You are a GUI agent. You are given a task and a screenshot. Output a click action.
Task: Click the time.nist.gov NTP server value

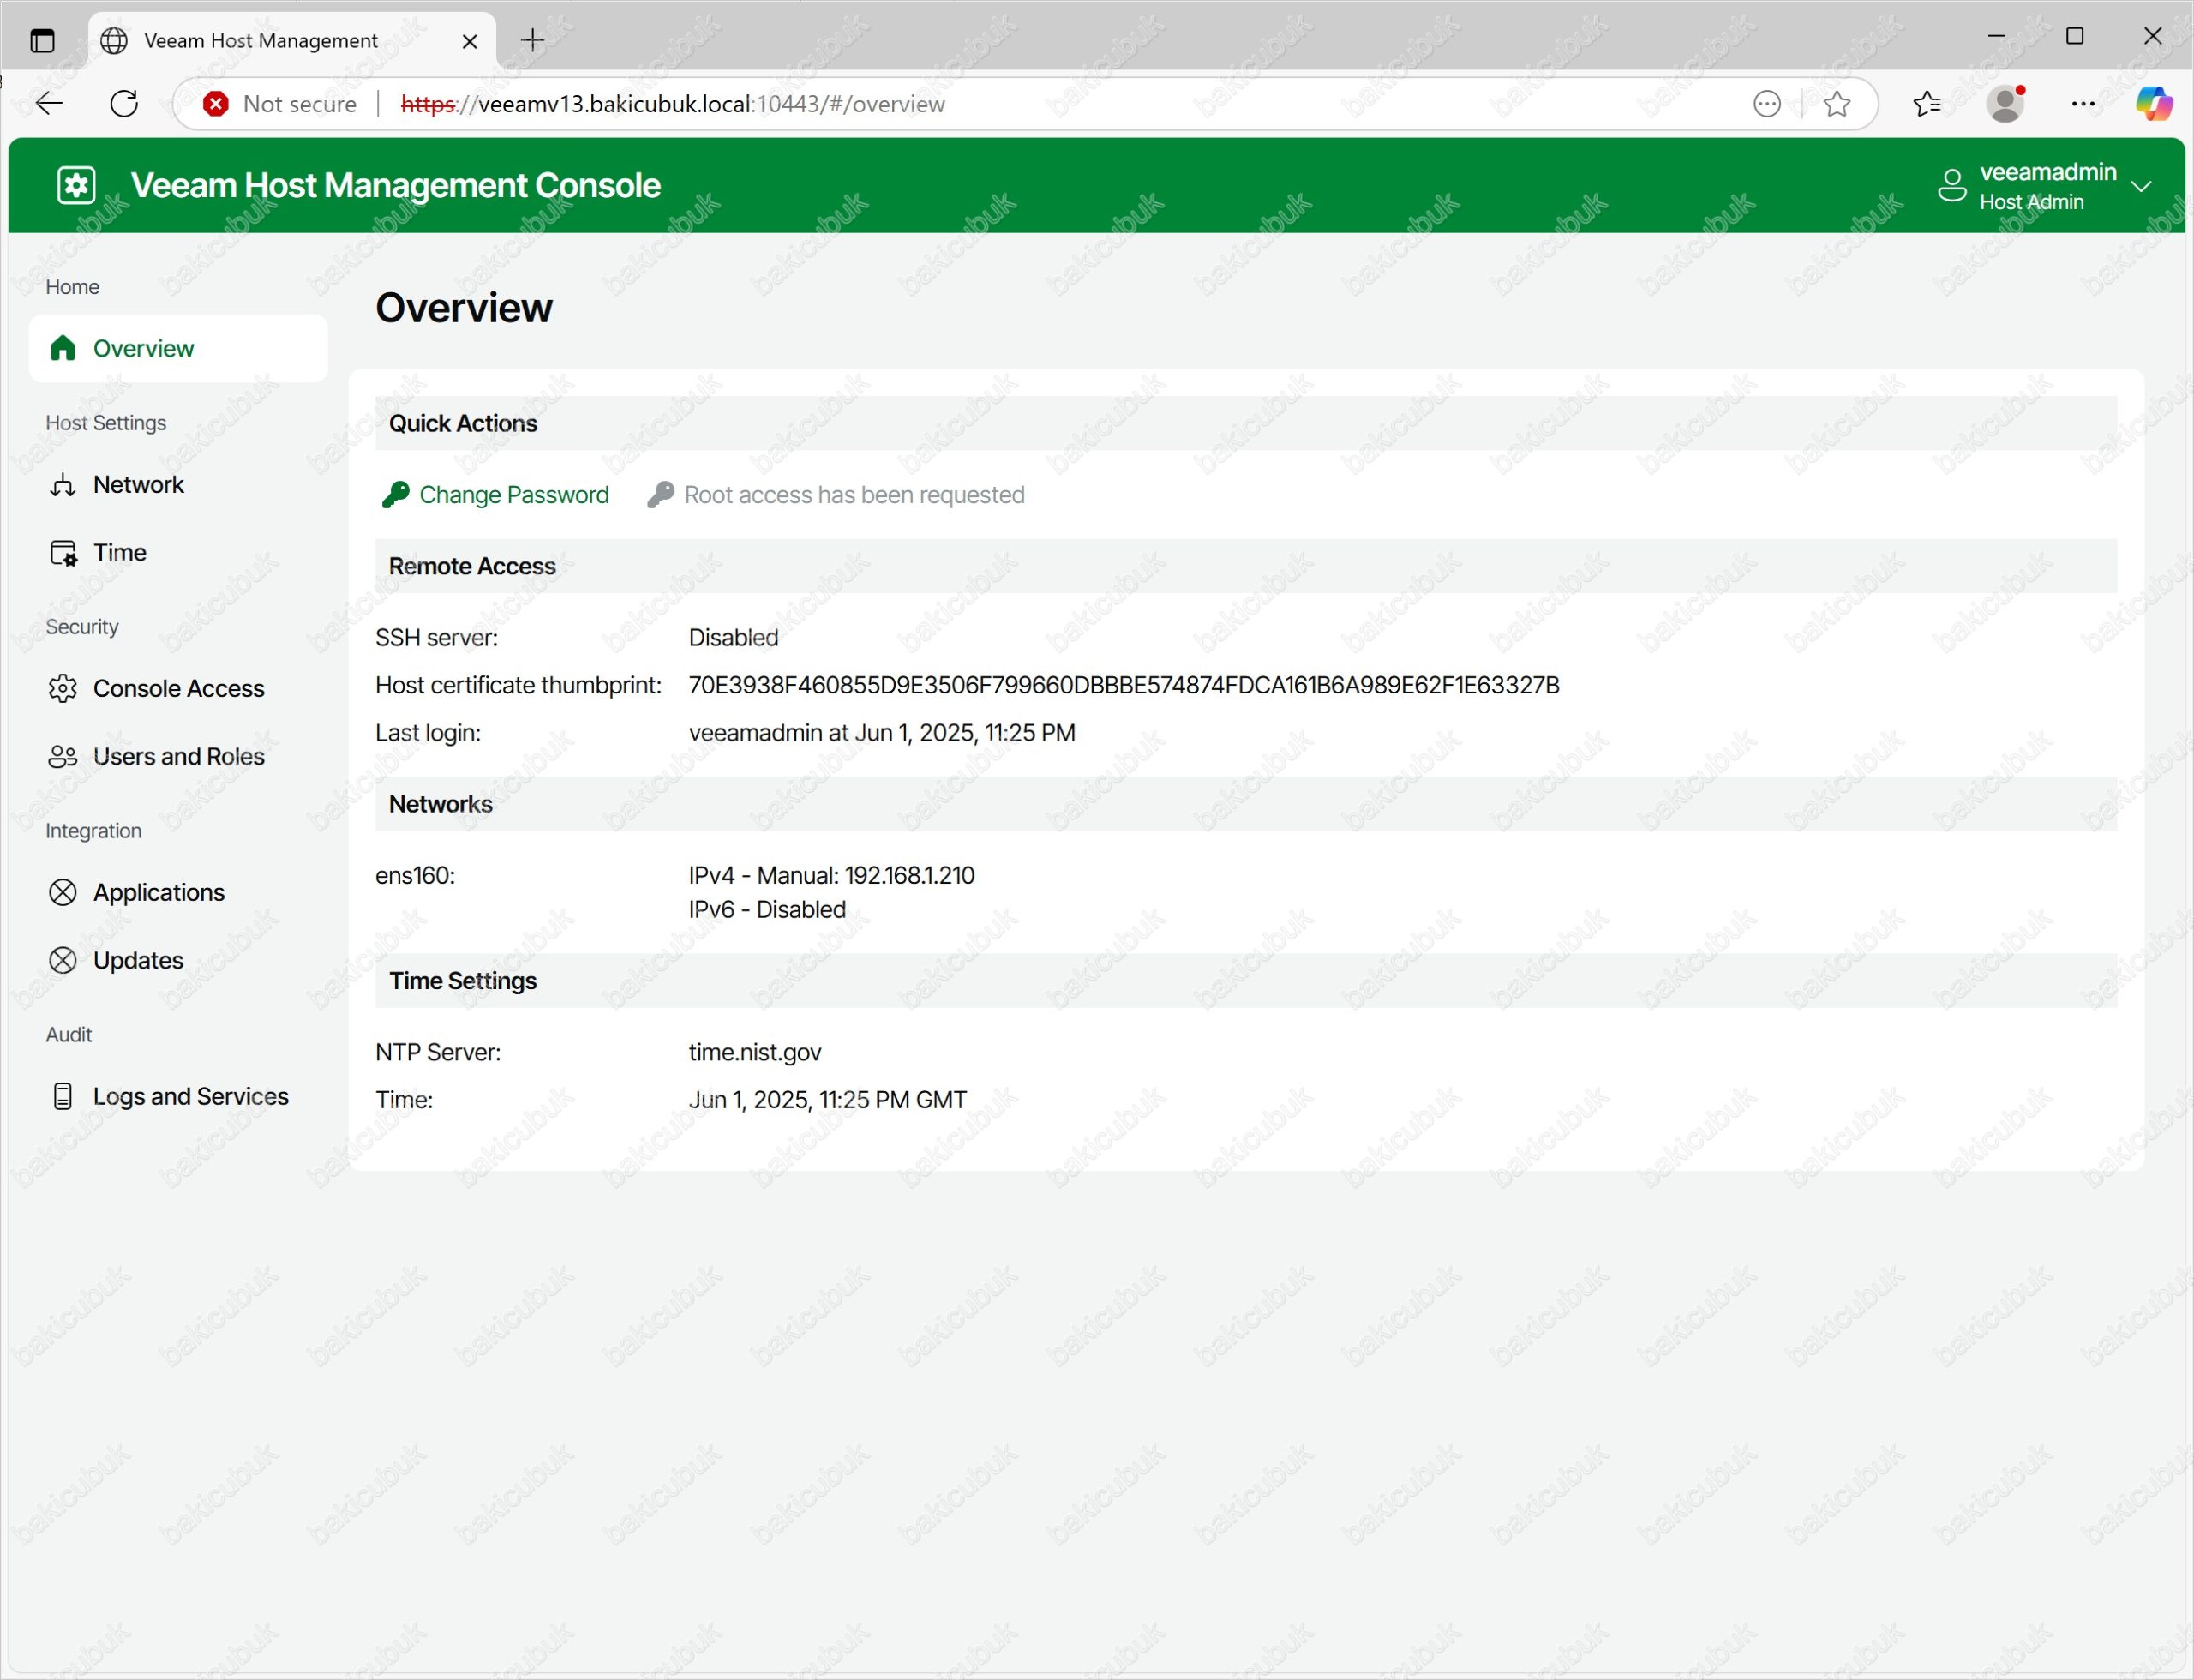pos(755,1052)
